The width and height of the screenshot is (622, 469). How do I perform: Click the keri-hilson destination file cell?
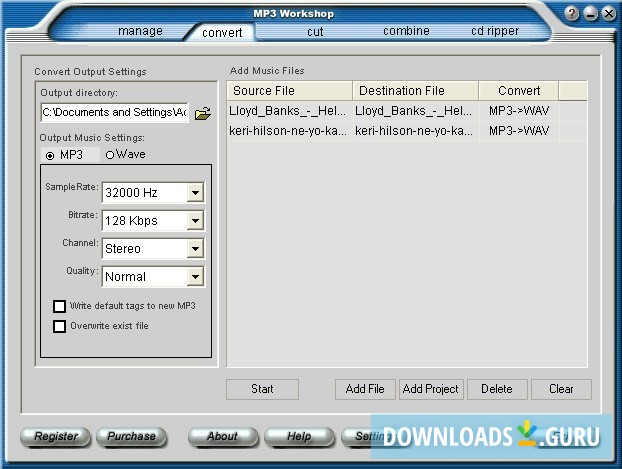pyautogui.click(x=414, y=131)
